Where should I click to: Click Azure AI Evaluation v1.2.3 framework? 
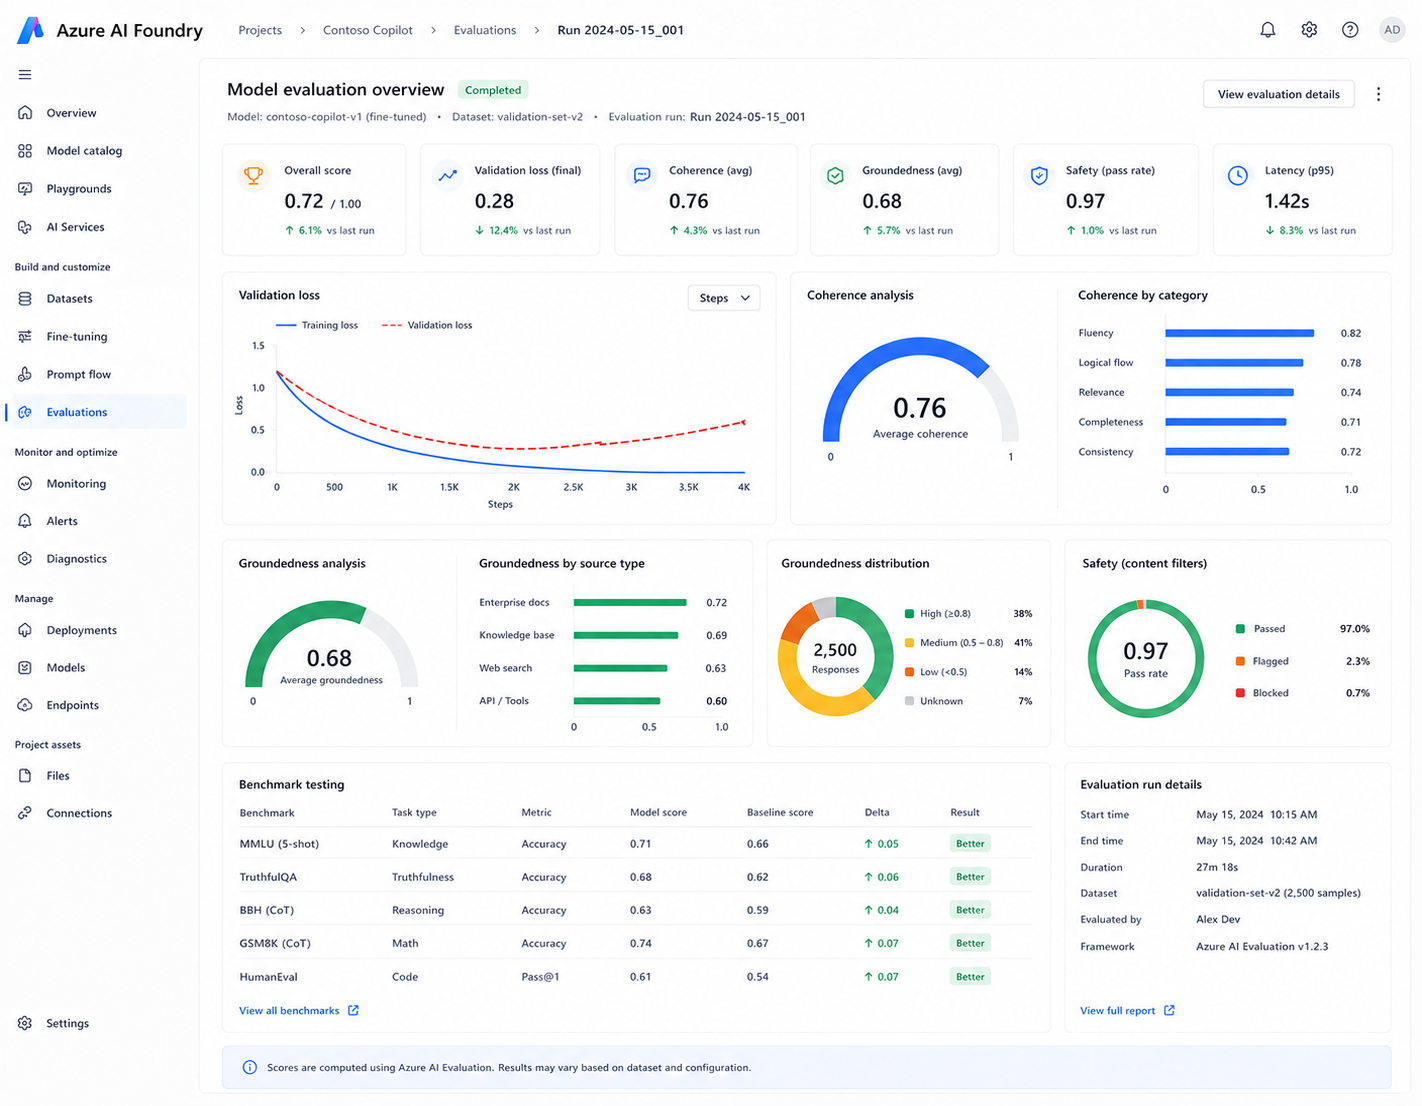pyautogui.click(x=1262, y=947)
